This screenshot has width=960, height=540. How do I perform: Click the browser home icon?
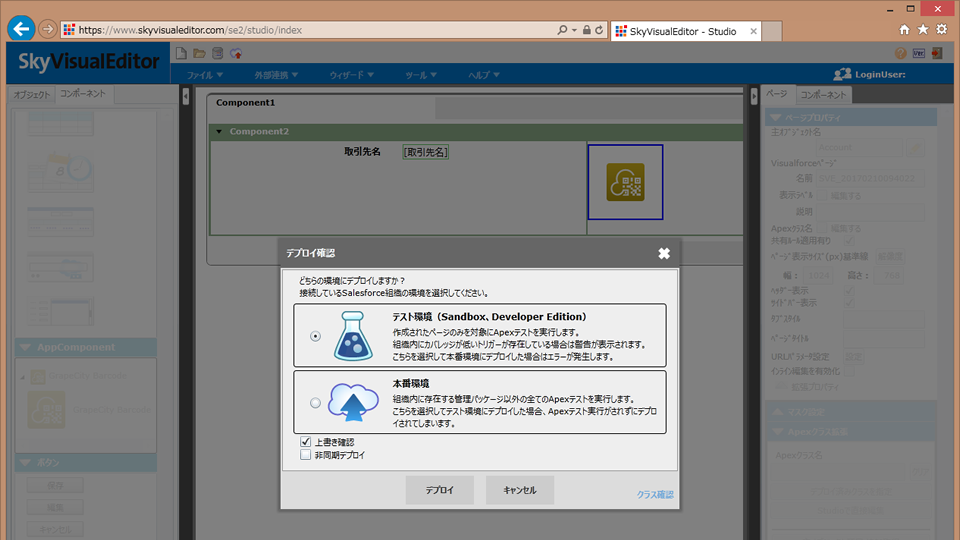coord(904,29)
